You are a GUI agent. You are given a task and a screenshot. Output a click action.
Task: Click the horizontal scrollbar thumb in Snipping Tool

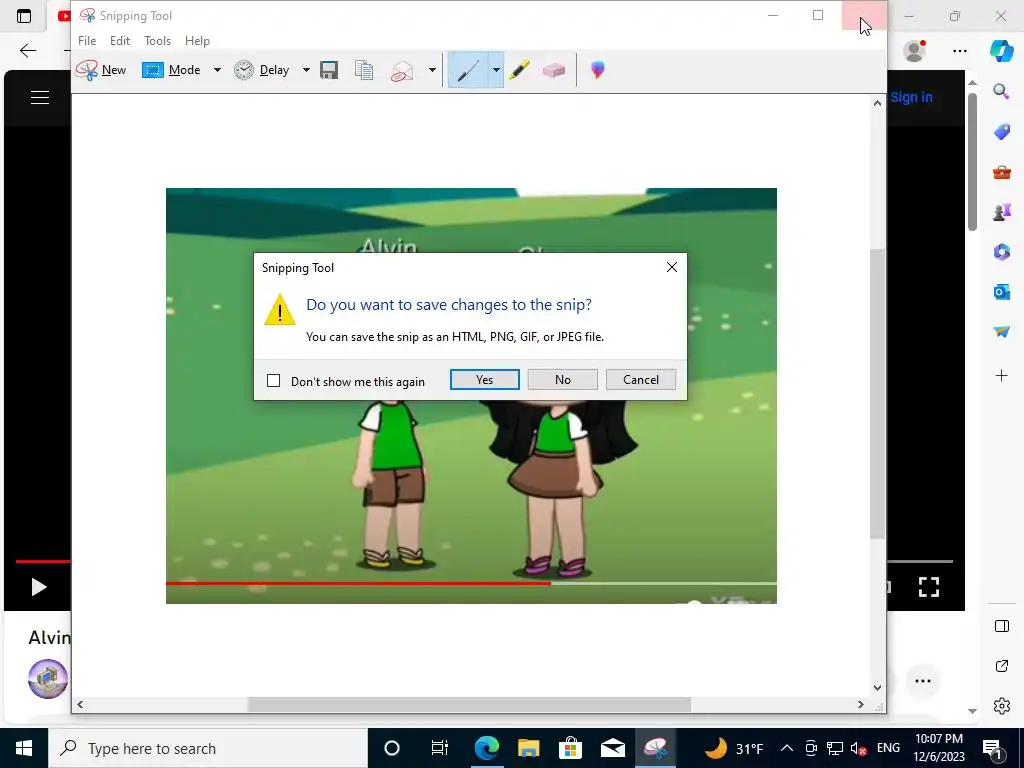pyautogui.click(x=469, y=705)
